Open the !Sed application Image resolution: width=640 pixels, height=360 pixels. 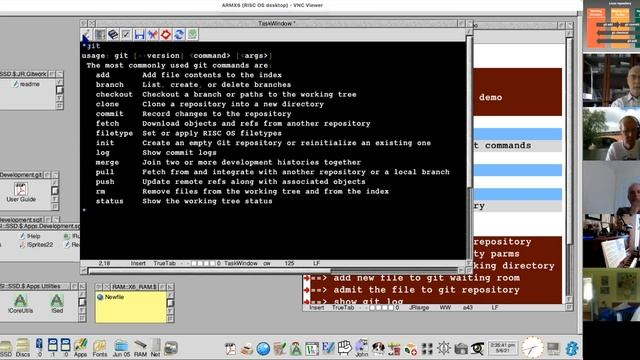point(57,304)
